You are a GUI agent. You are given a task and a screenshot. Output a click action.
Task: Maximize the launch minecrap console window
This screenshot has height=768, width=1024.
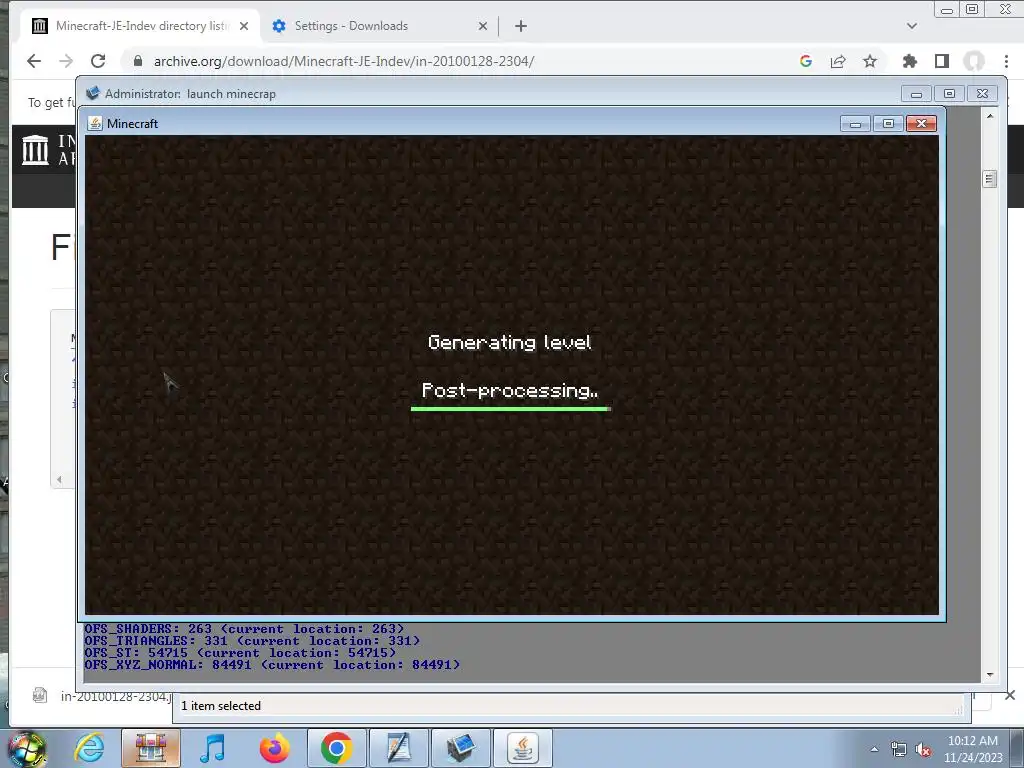950,94
